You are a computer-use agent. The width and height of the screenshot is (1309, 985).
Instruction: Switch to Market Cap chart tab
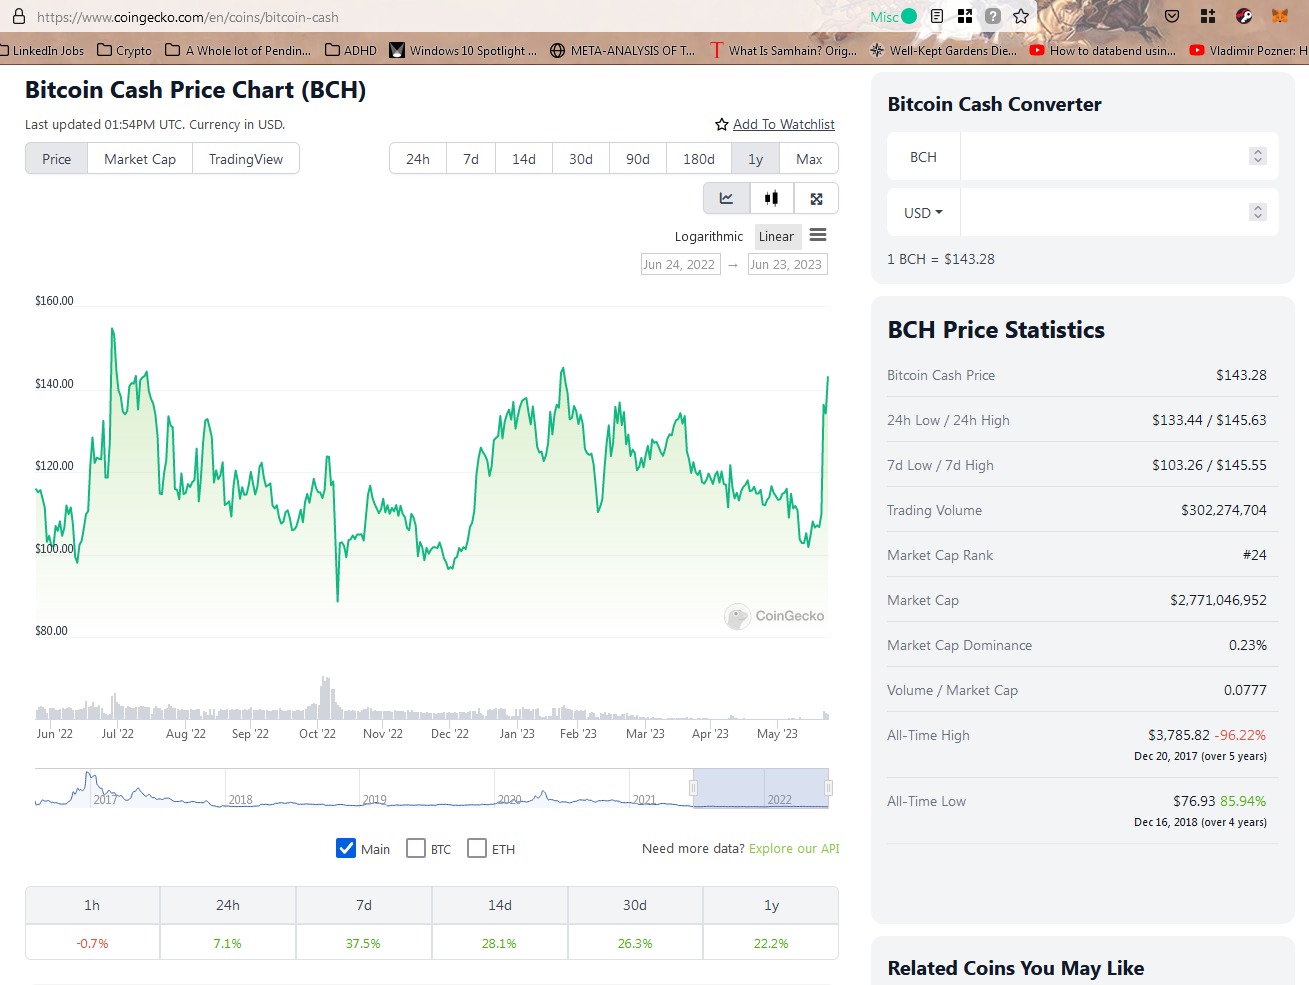pyautogui.click(x=140, y=159)
